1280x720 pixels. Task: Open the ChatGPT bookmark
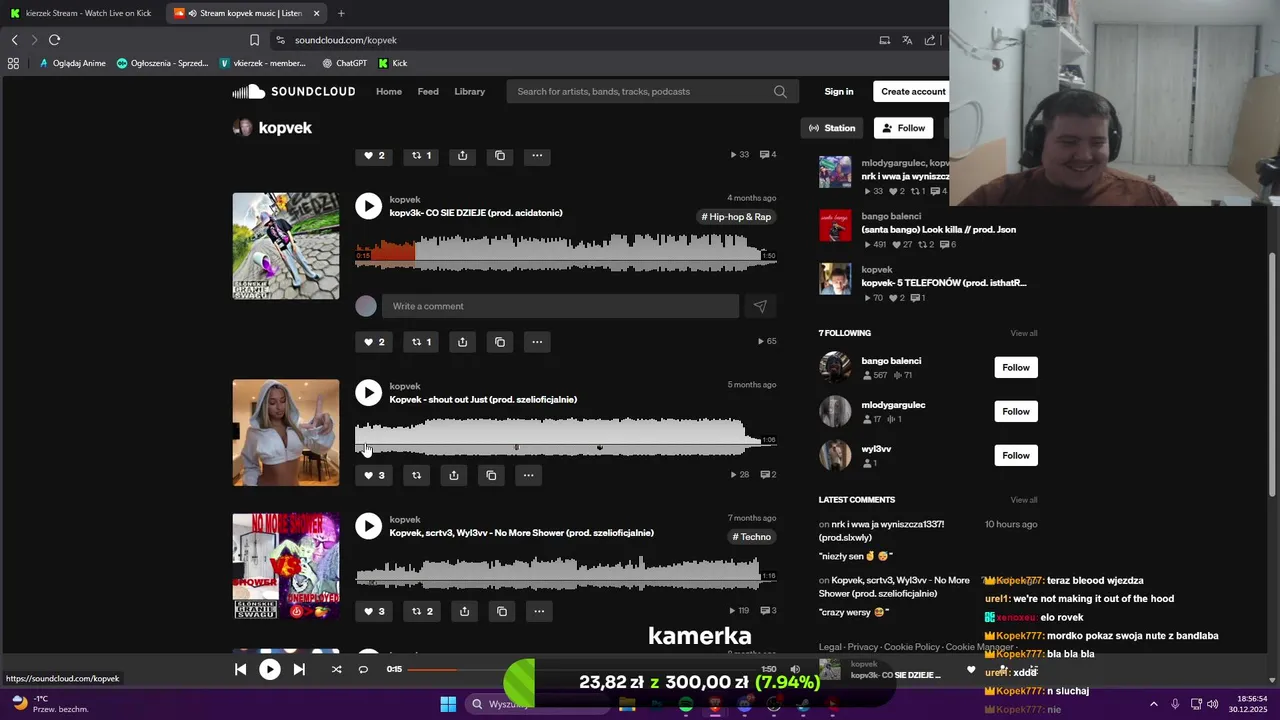point(344,63)
